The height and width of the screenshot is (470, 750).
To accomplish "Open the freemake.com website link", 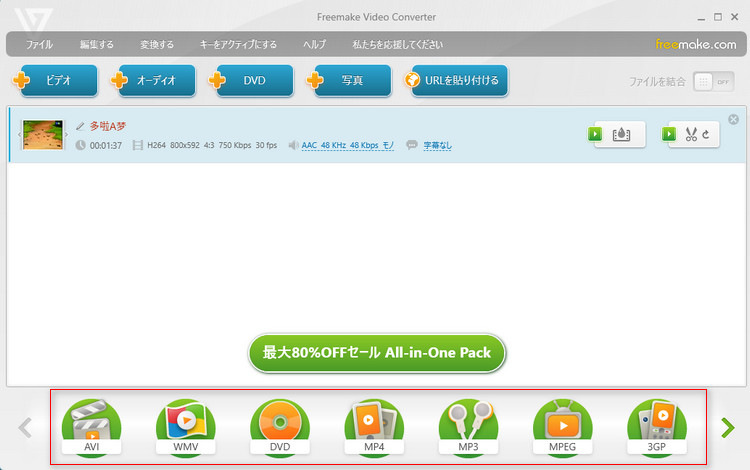I will (696, 45).
